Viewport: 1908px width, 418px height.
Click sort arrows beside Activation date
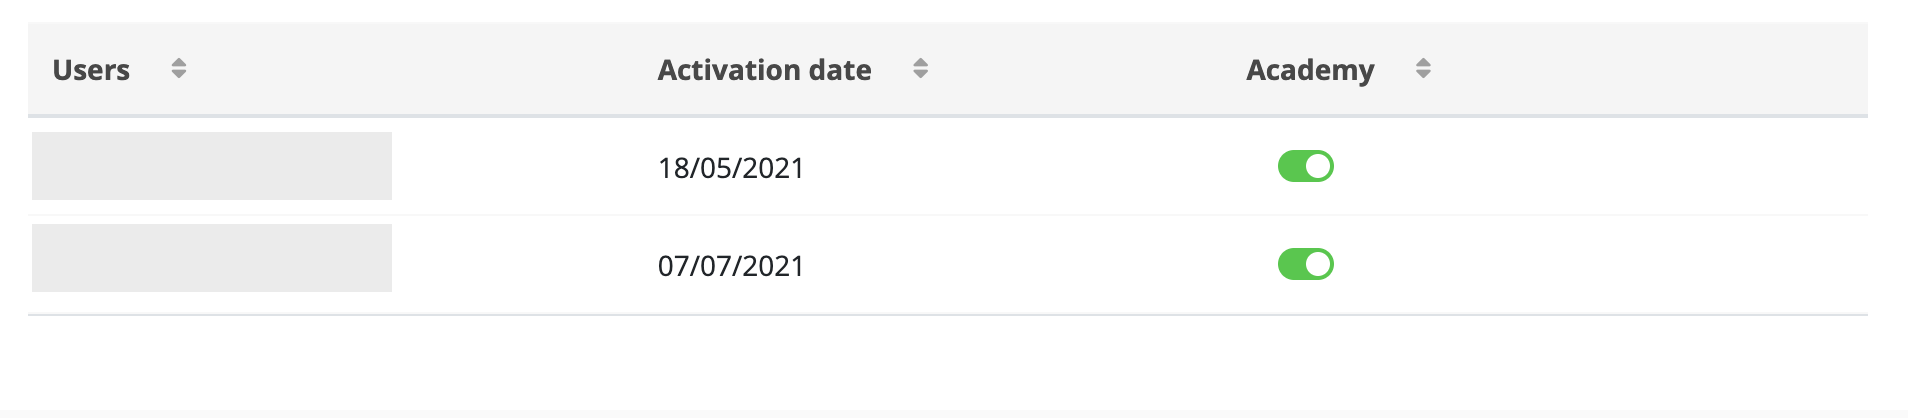[921, 68]
